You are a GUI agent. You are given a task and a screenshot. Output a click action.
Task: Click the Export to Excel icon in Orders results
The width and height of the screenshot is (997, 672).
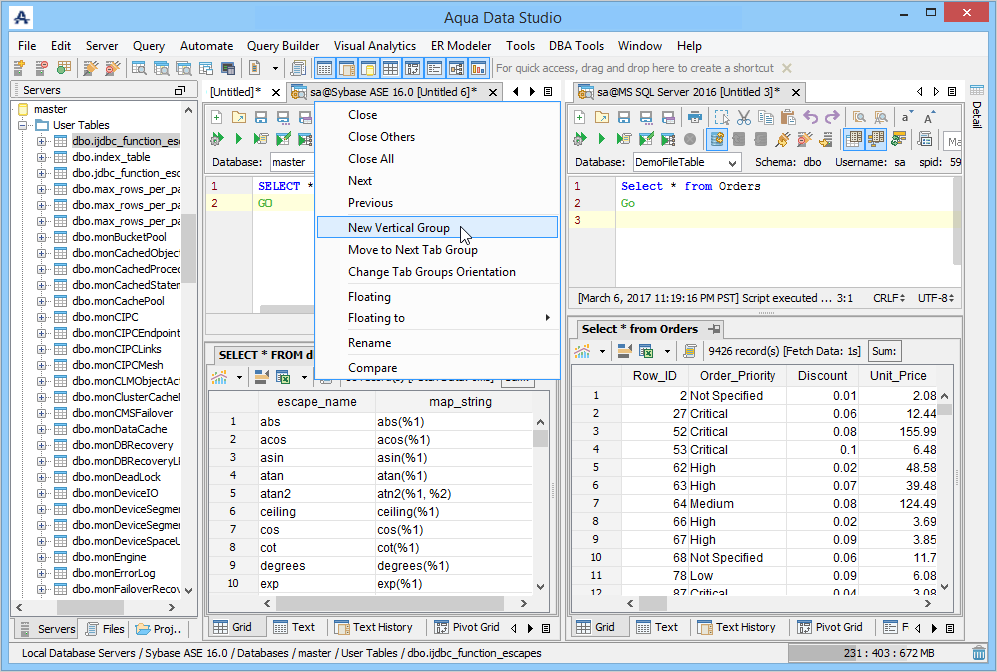646,351
